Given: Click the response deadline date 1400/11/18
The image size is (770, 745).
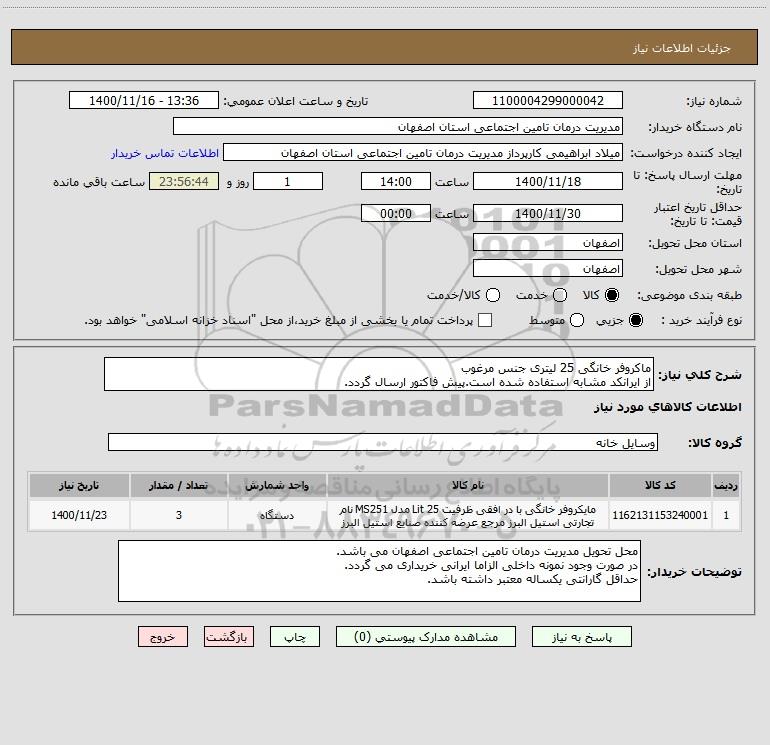Looking at the screenshot, I should [x=548, y=182].
